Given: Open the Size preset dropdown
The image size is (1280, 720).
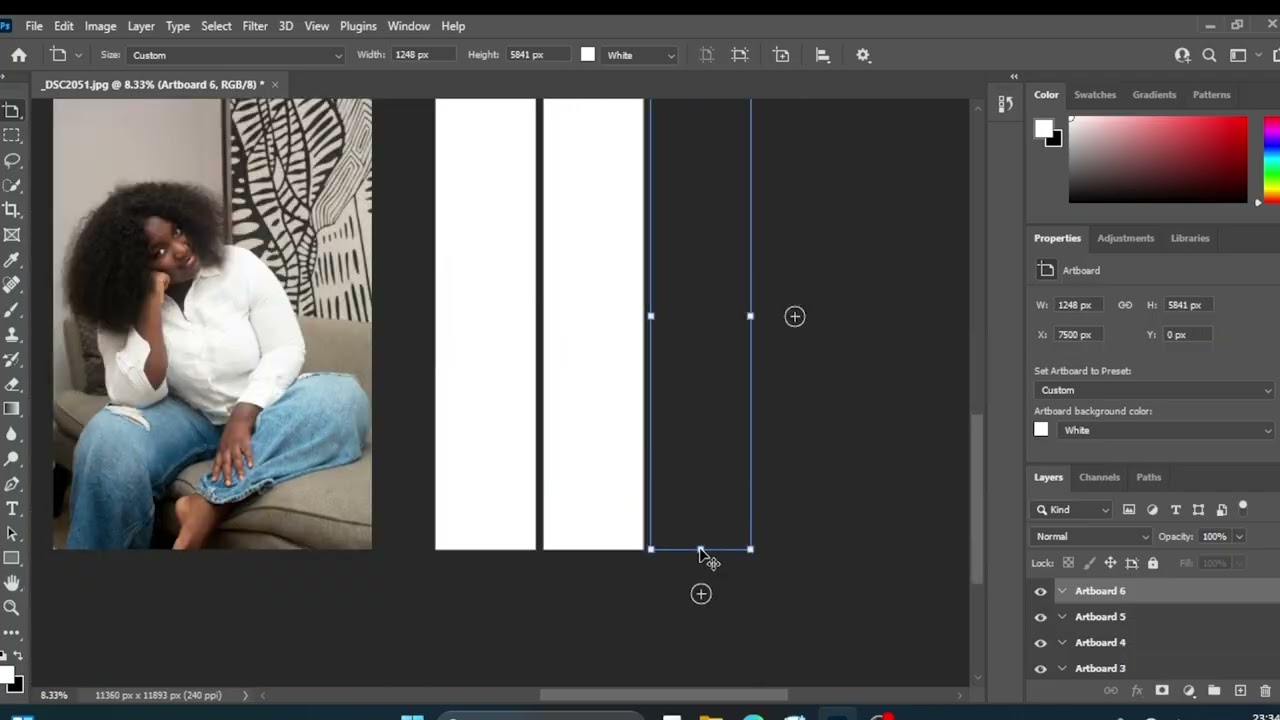Looking at the screenshot, I should click(x=235, y=55).
